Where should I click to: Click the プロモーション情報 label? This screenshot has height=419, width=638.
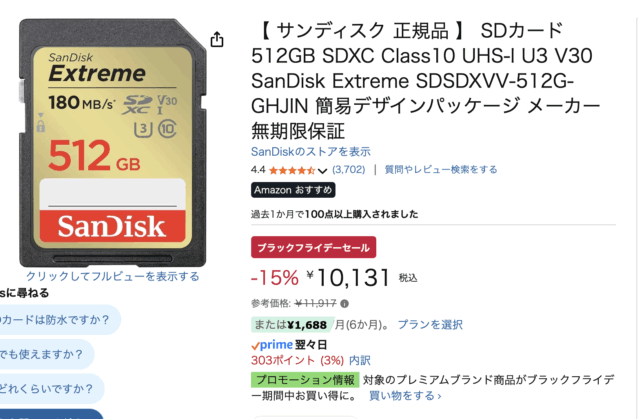[304, 380]
